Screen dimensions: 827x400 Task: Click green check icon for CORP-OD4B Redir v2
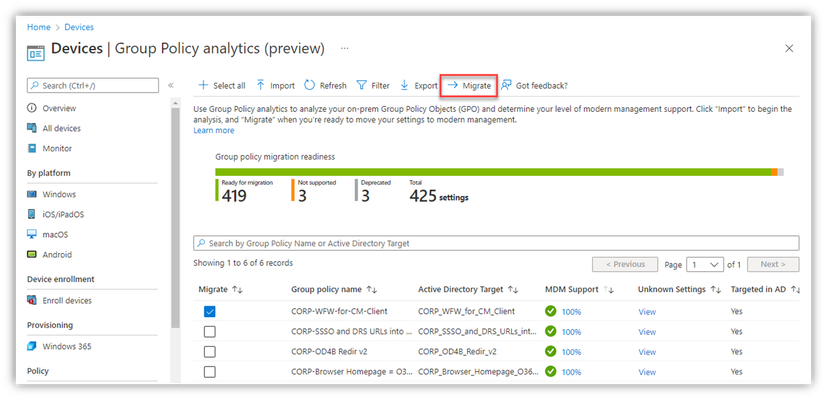pos(551,351)
